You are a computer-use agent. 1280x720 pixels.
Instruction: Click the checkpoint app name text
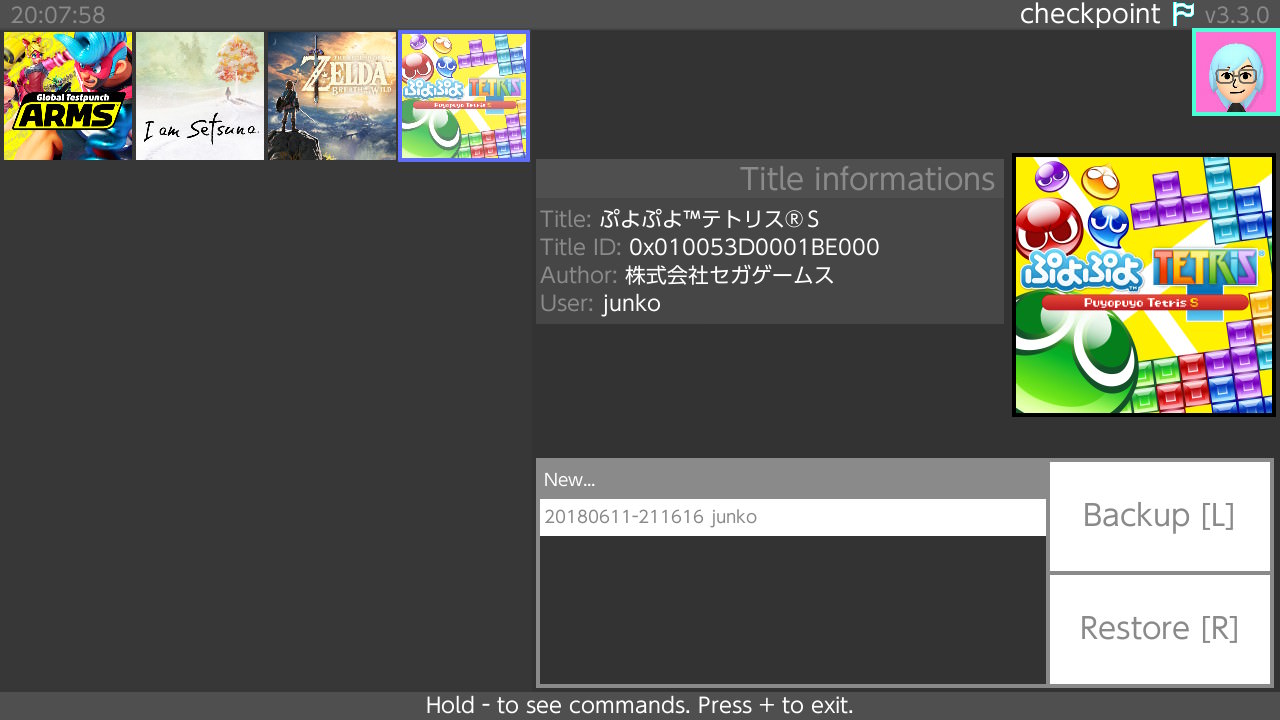point(1090,15)
